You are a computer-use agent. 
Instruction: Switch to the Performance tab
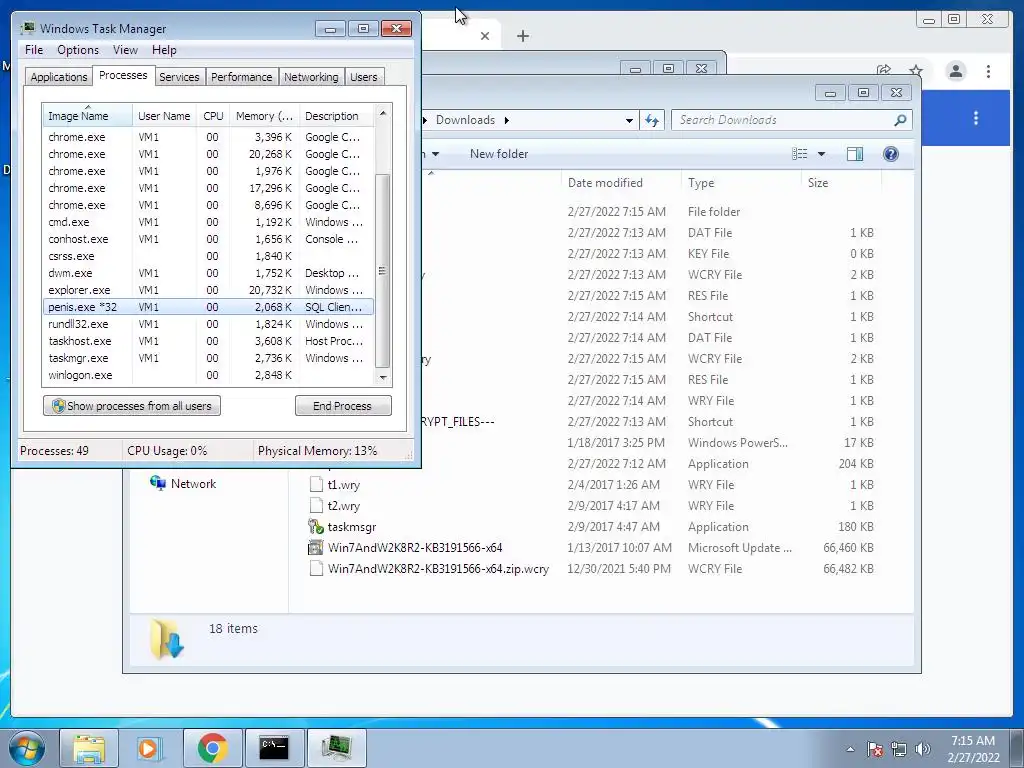(x=242, y=77)
